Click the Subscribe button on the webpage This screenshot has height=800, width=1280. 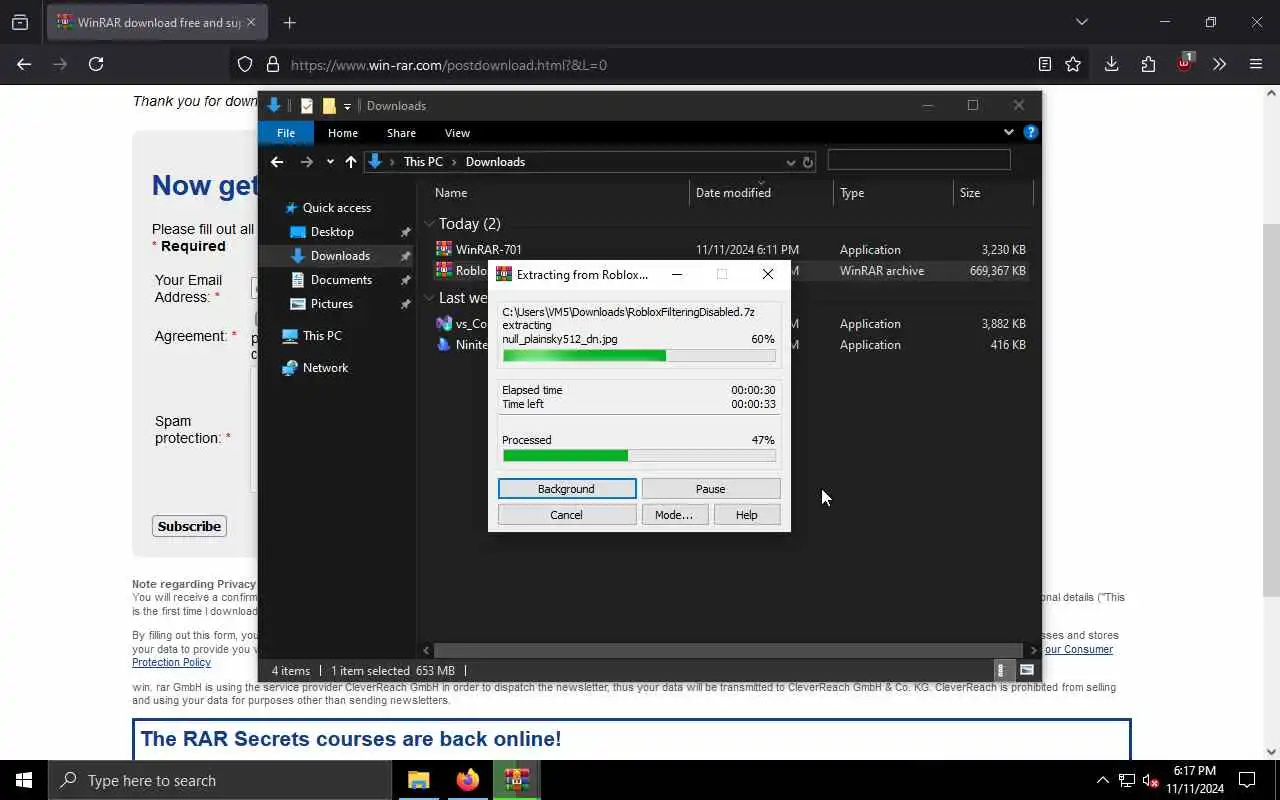pos(189,526)
